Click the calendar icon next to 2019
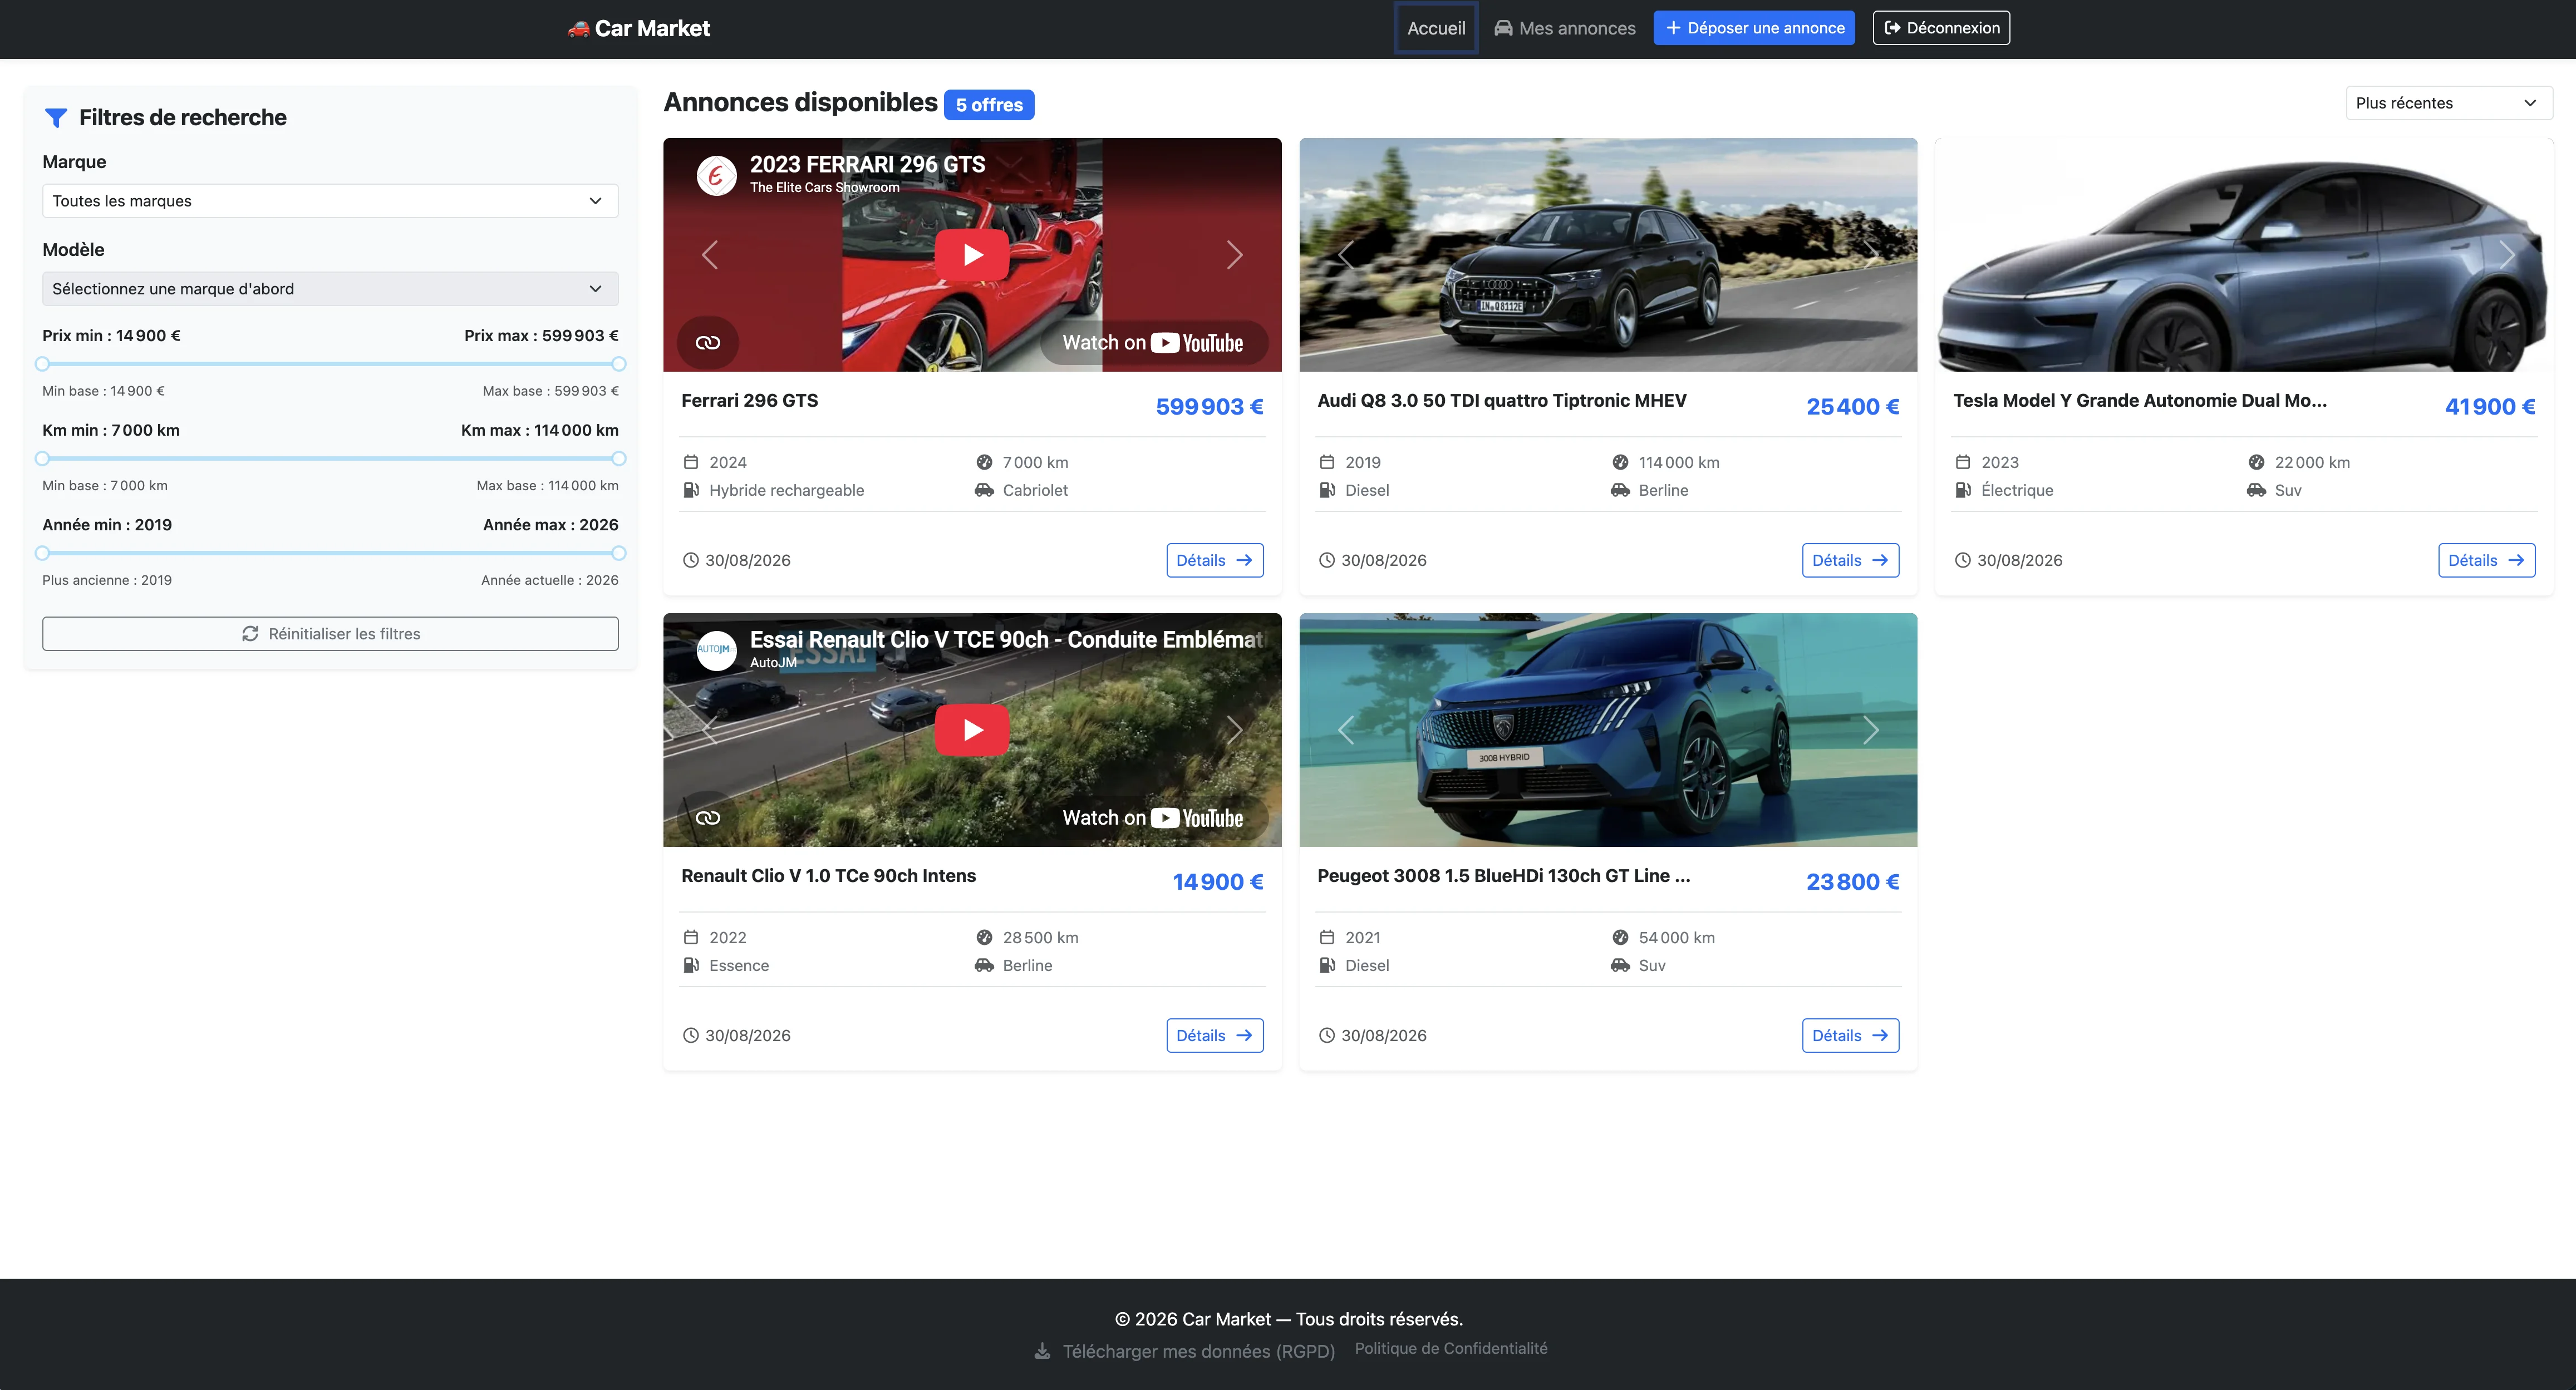Viewport: 2576px width, 1390px height. point(1327,462)
